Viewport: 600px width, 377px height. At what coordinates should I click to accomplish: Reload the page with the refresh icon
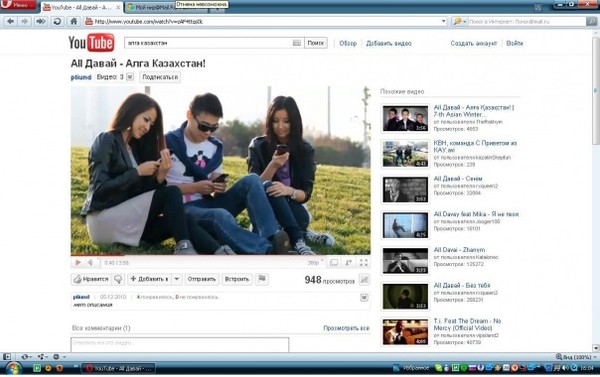[x=57, y=21]
